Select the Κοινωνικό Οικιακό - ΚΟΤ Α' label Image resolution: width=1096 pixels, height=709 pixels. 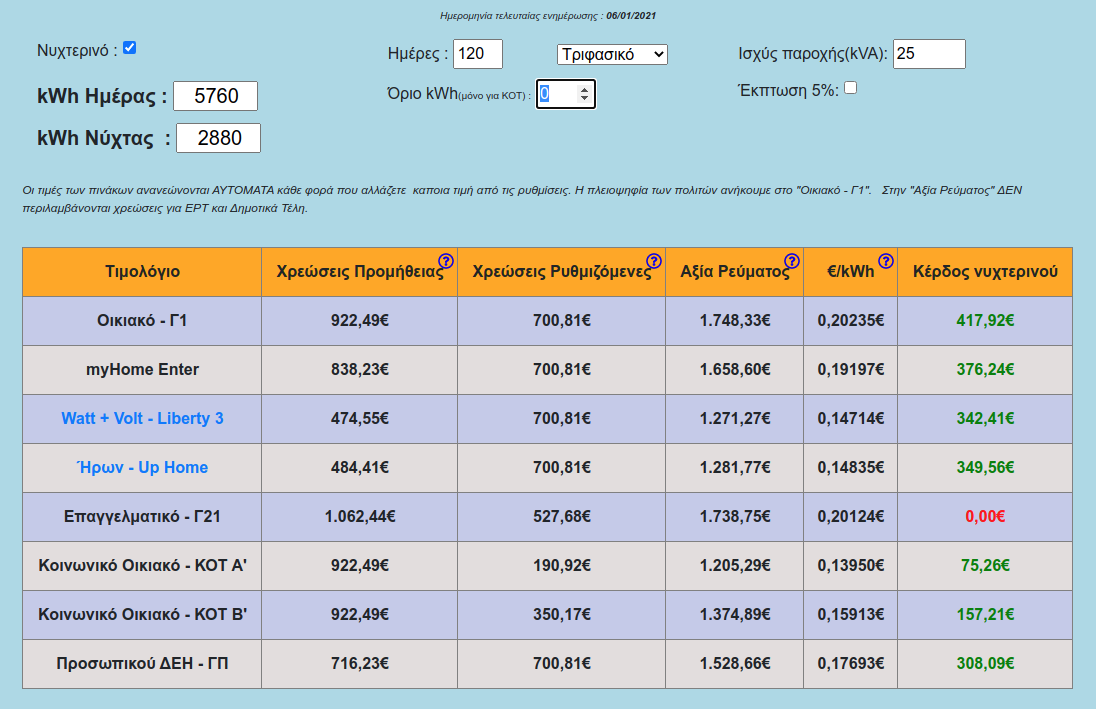pyautogui.click(x=143, y=565)
